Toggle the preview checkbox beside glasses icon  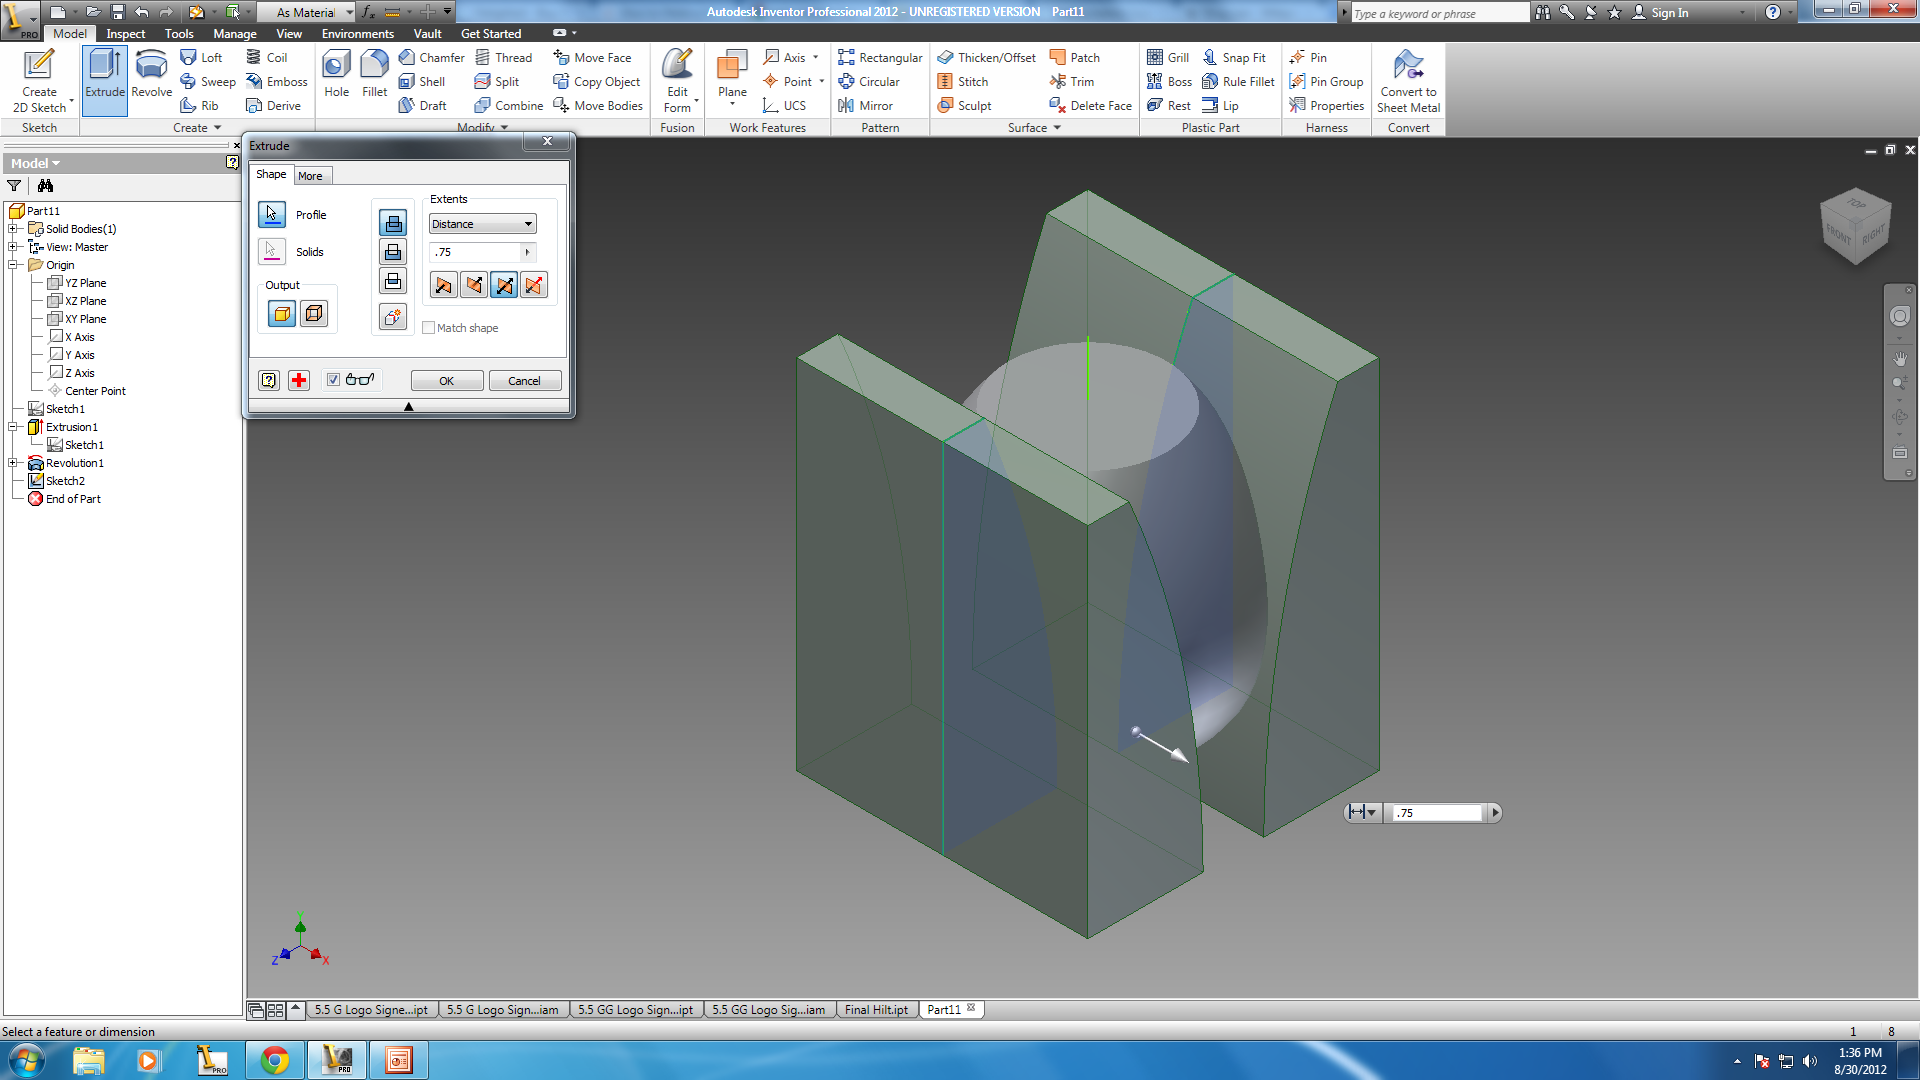pos(333,380)
